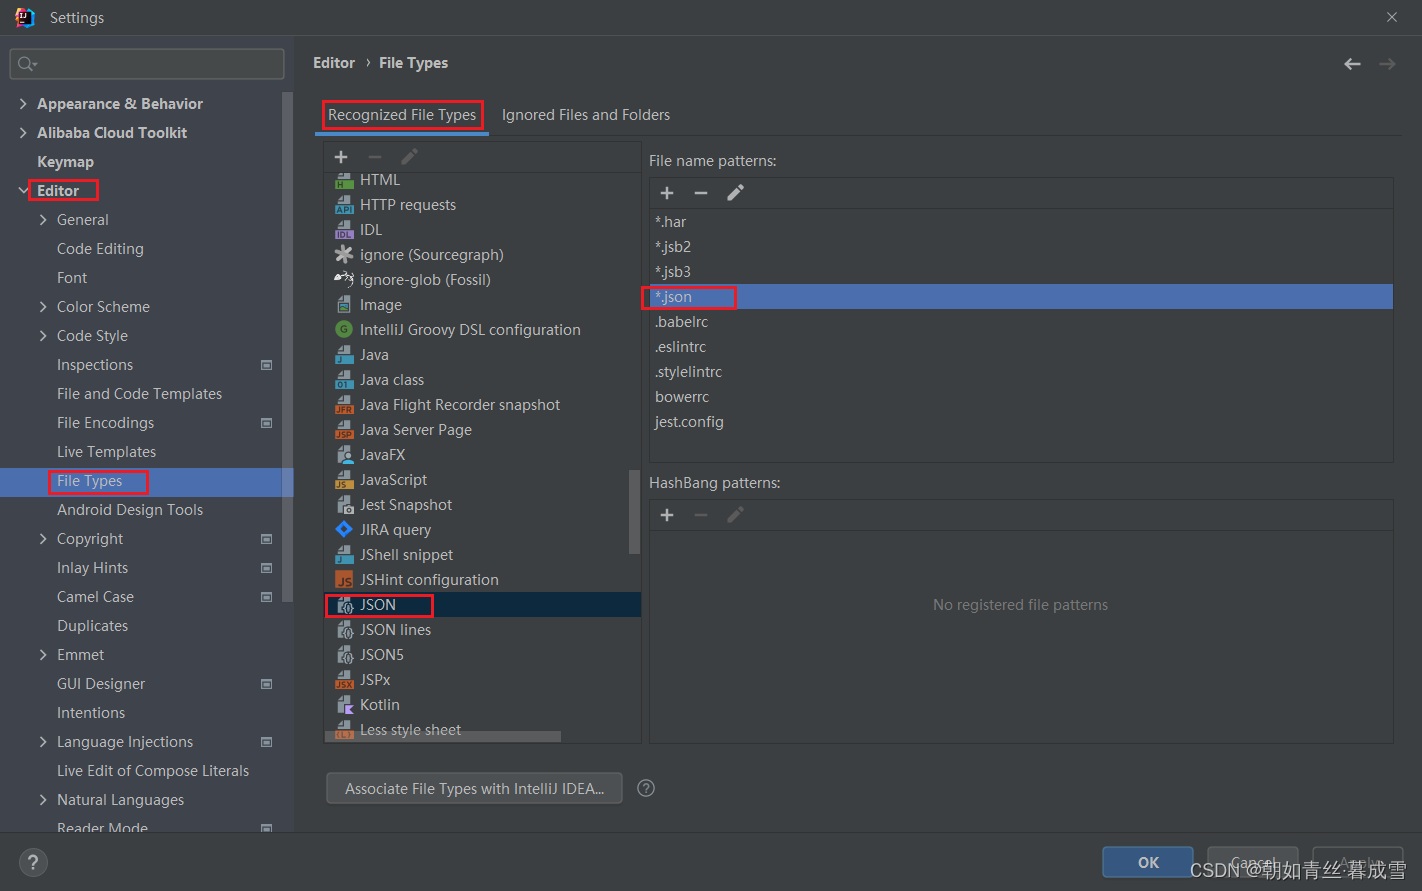Screen dimensions: 1422x891
Task: Select the HTTP requests file type icon
Action: [344, 205]
